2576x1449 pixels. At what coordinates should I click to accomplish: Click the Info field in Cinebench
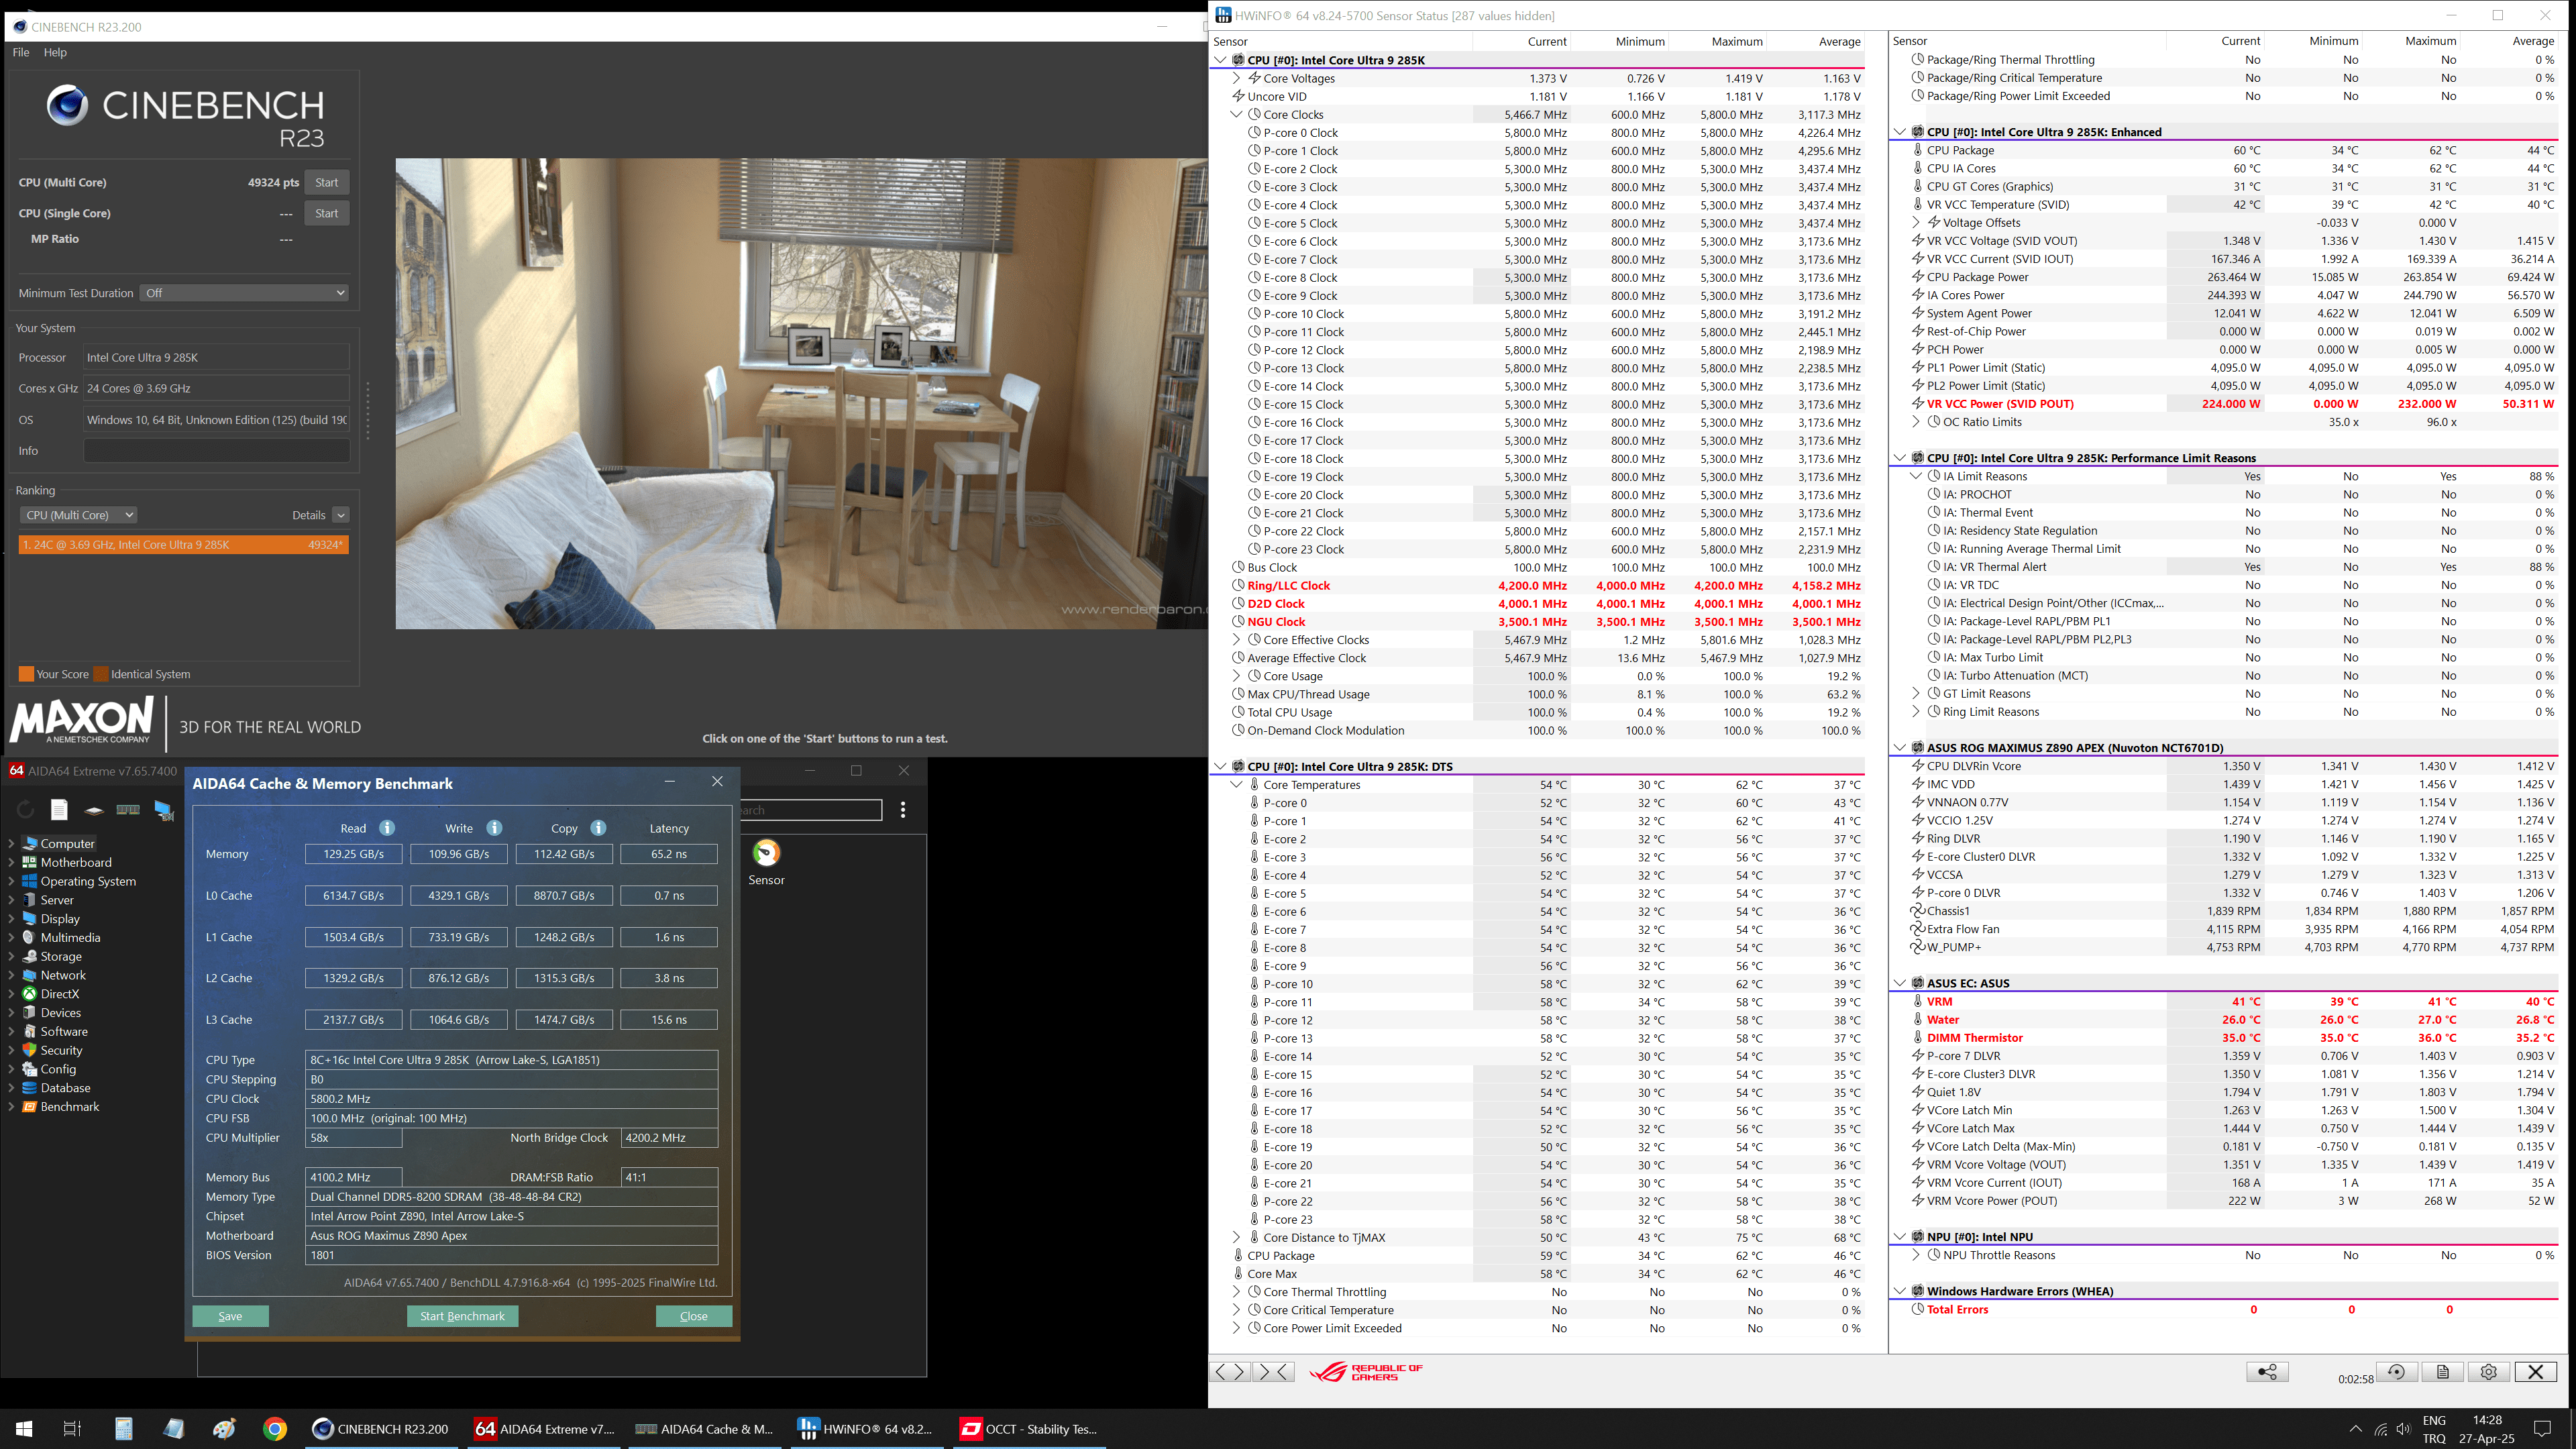[216, 451]
